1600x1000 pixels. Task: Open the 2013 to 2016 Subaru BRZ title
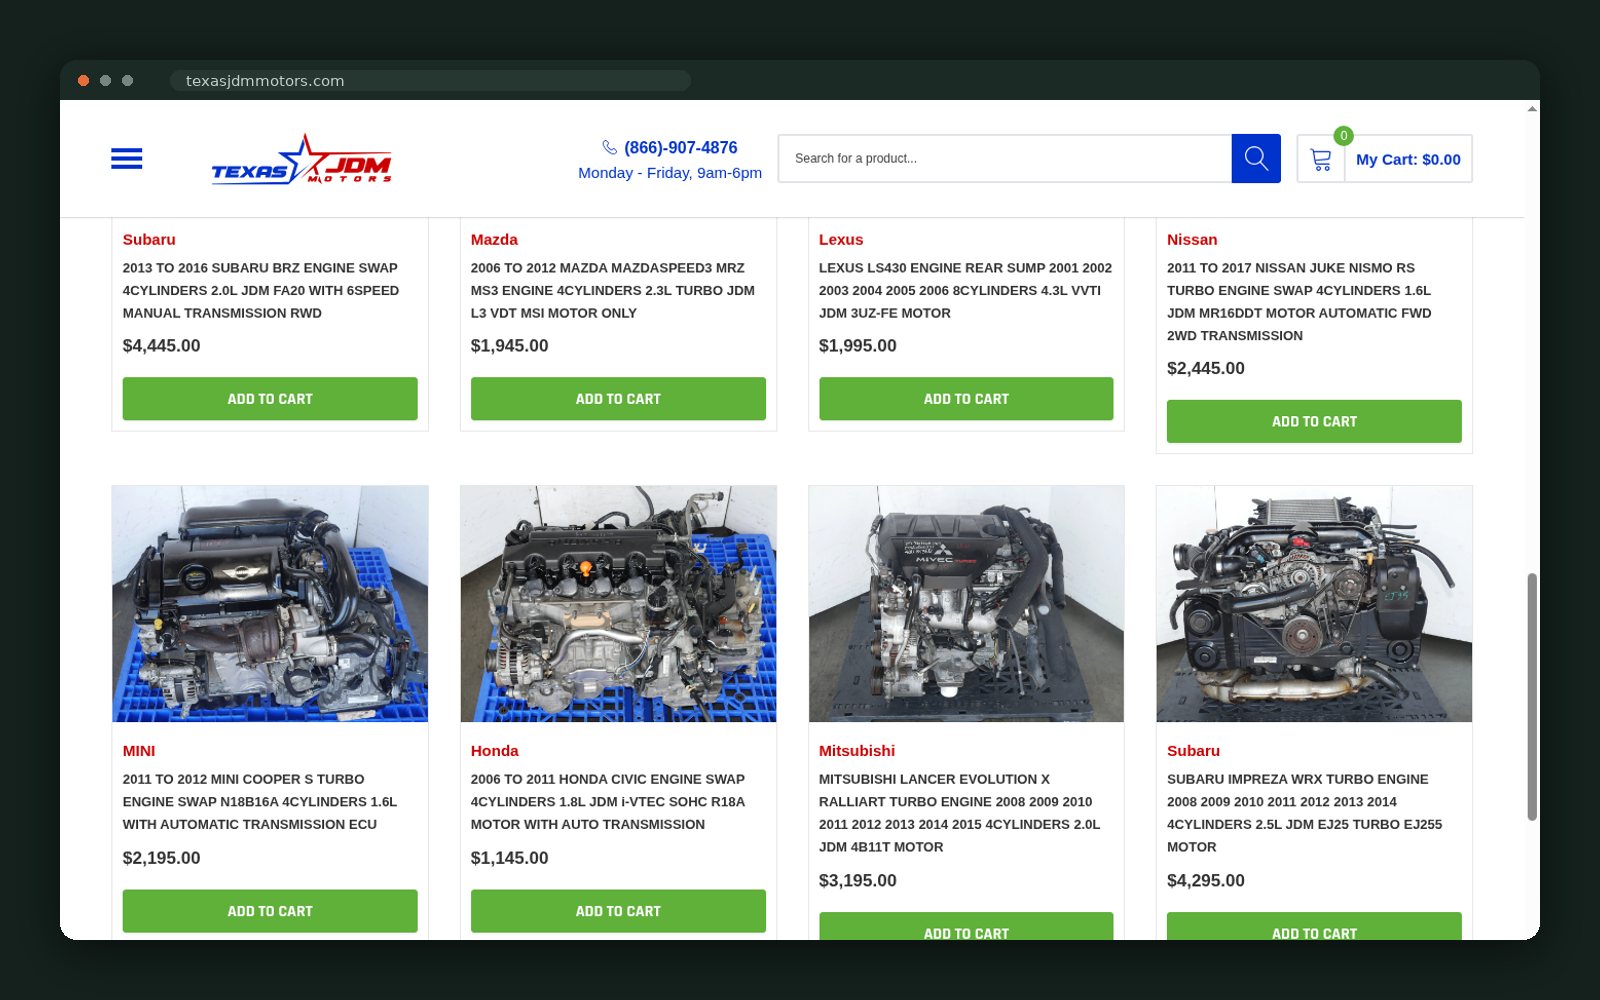click(x=261, y=290)
